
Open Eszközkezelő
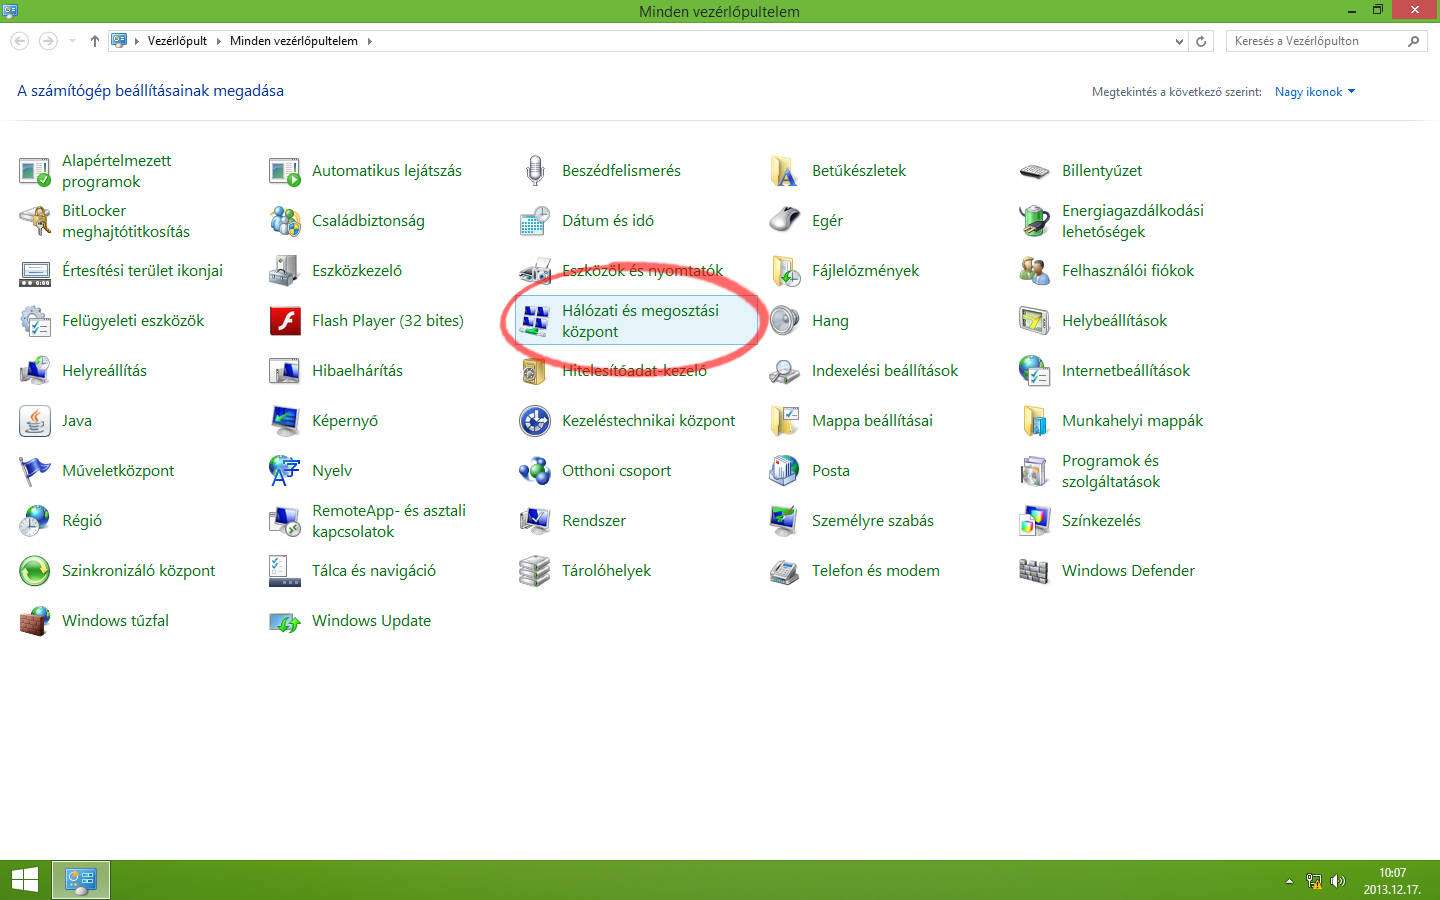pos(357,270)
